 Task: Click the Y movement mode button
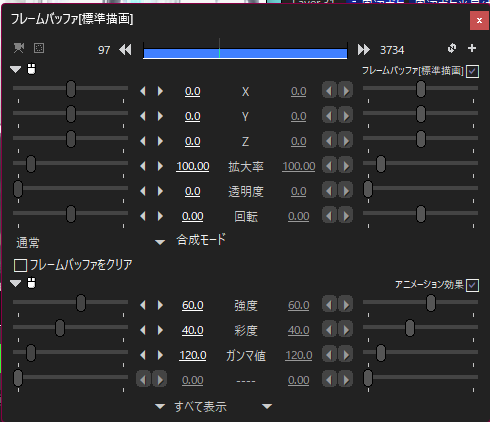tap(245, 117)
